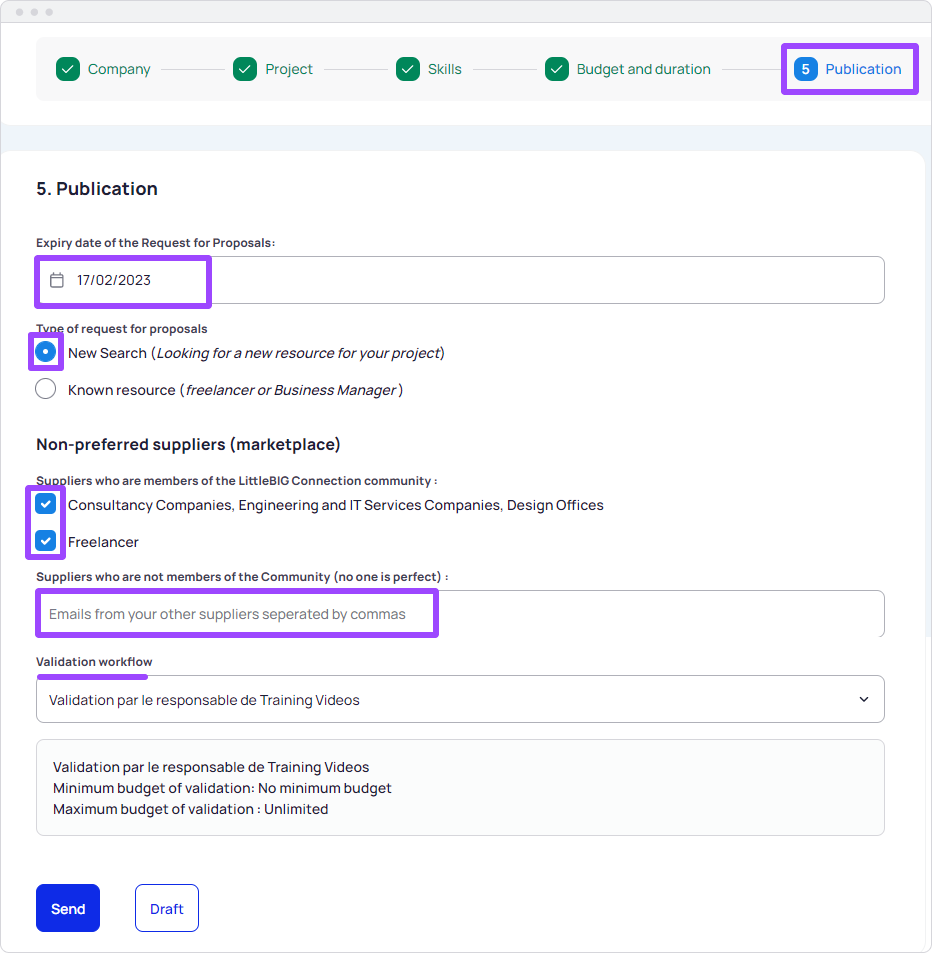932x953 pixels.
Task: Expand the Validation workflow chevron arrow
Action: click(x=864, y=700)
